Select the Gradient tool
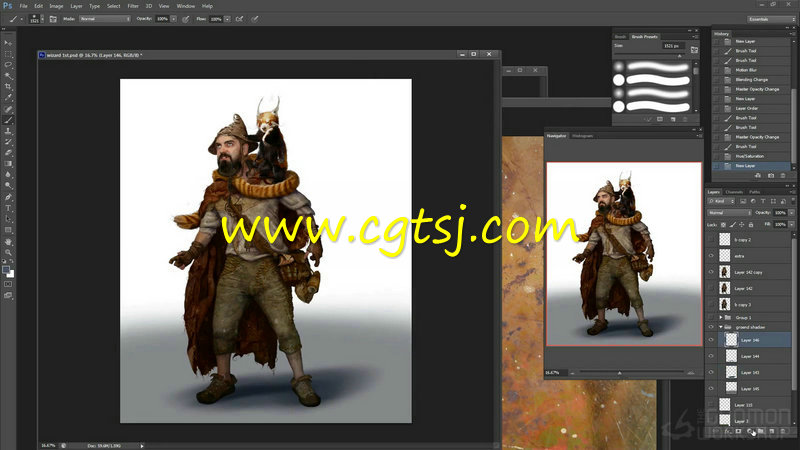Viewport: 800px width, 450px height. pyautogui.click(x=8, y=164)
